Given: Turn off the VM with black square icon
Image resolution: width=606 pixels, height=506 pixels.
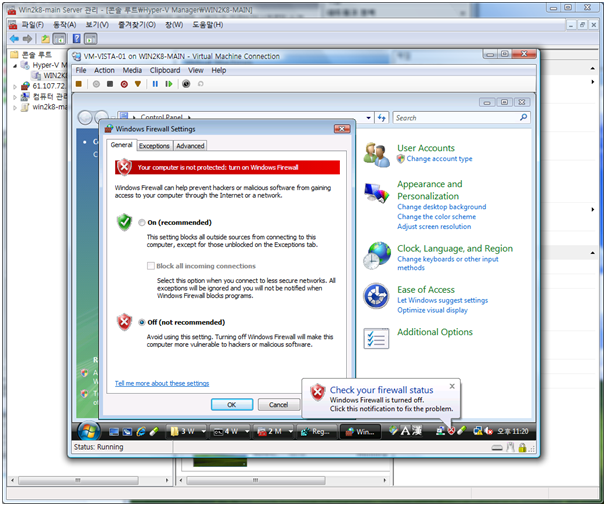Looking at the screenshot, I should (x=110, y=84).
